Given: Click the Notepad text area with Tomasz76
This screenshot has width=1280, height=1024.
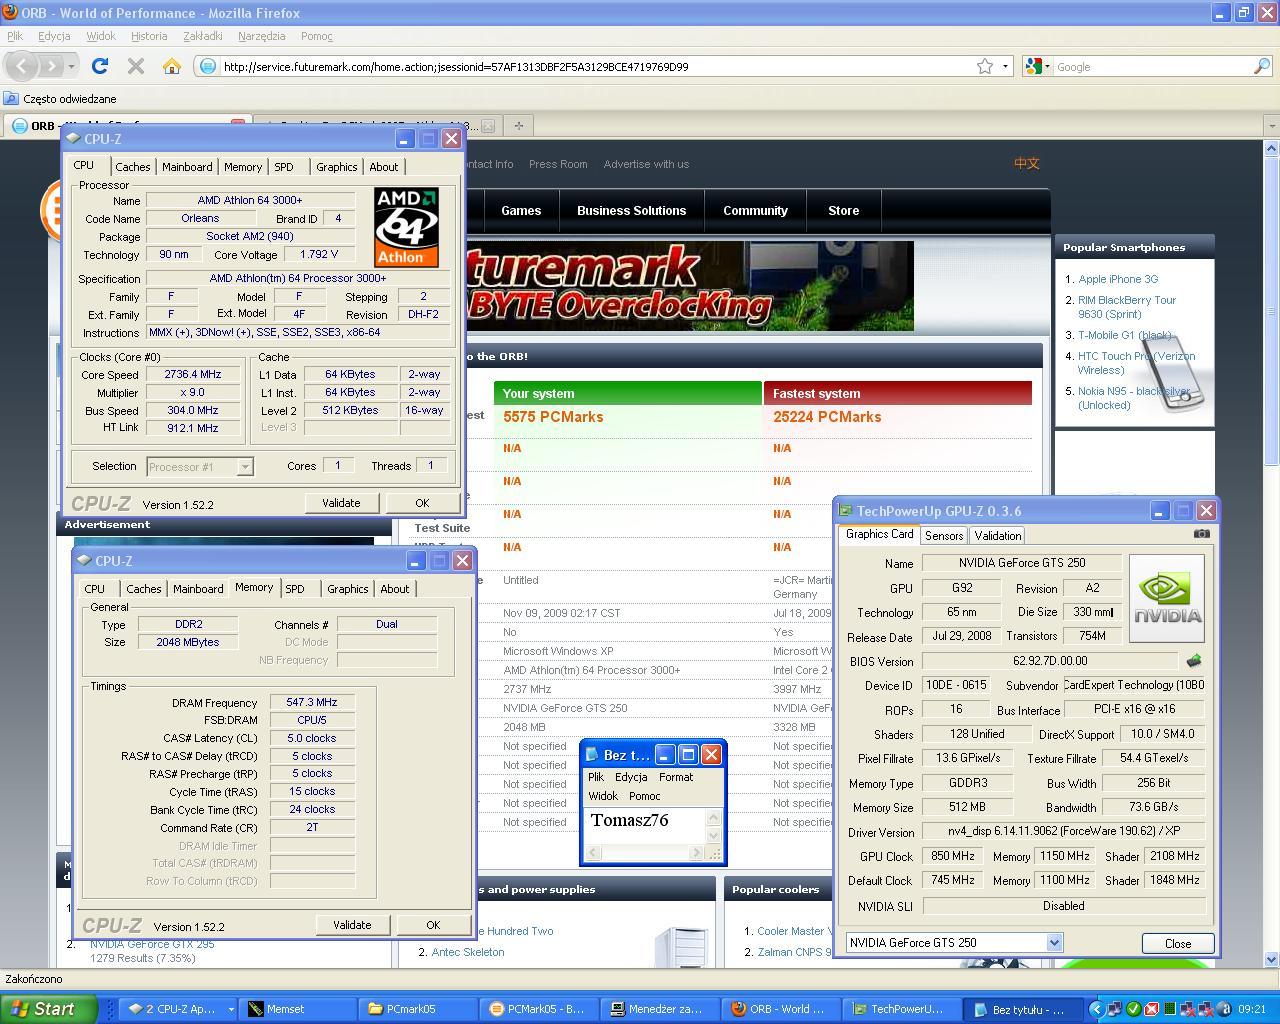Looking at the screenshot, I should tap(646, 826).
